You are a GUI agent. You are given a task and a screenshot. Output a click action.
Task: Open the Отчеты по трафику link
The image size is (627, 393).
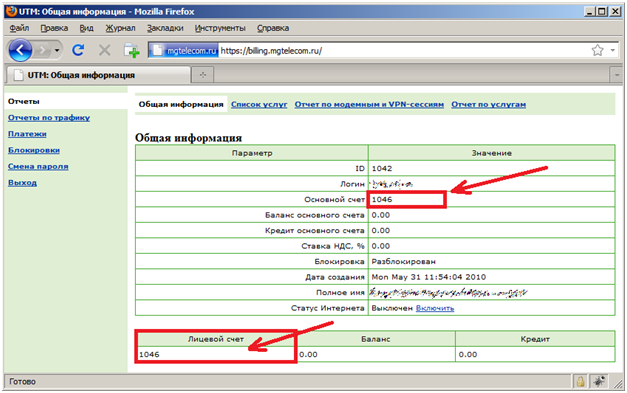pyautogui.click(x=49, y=118)
